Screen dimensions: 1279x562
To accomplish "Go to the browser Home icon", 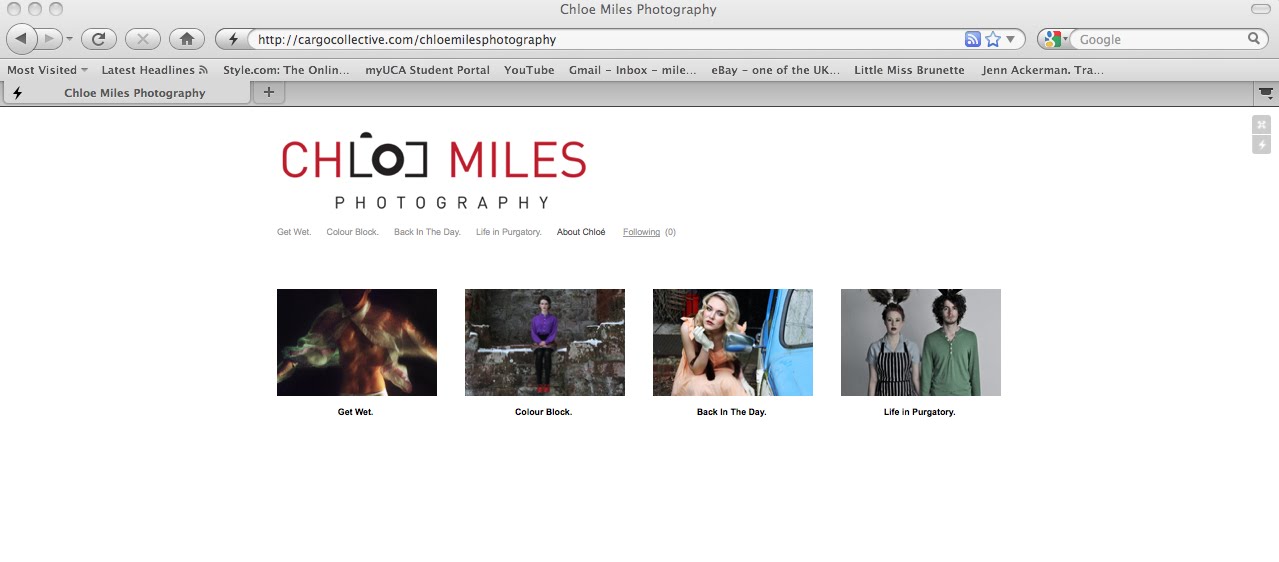I will pyautogui.click(x=186, y=39).
